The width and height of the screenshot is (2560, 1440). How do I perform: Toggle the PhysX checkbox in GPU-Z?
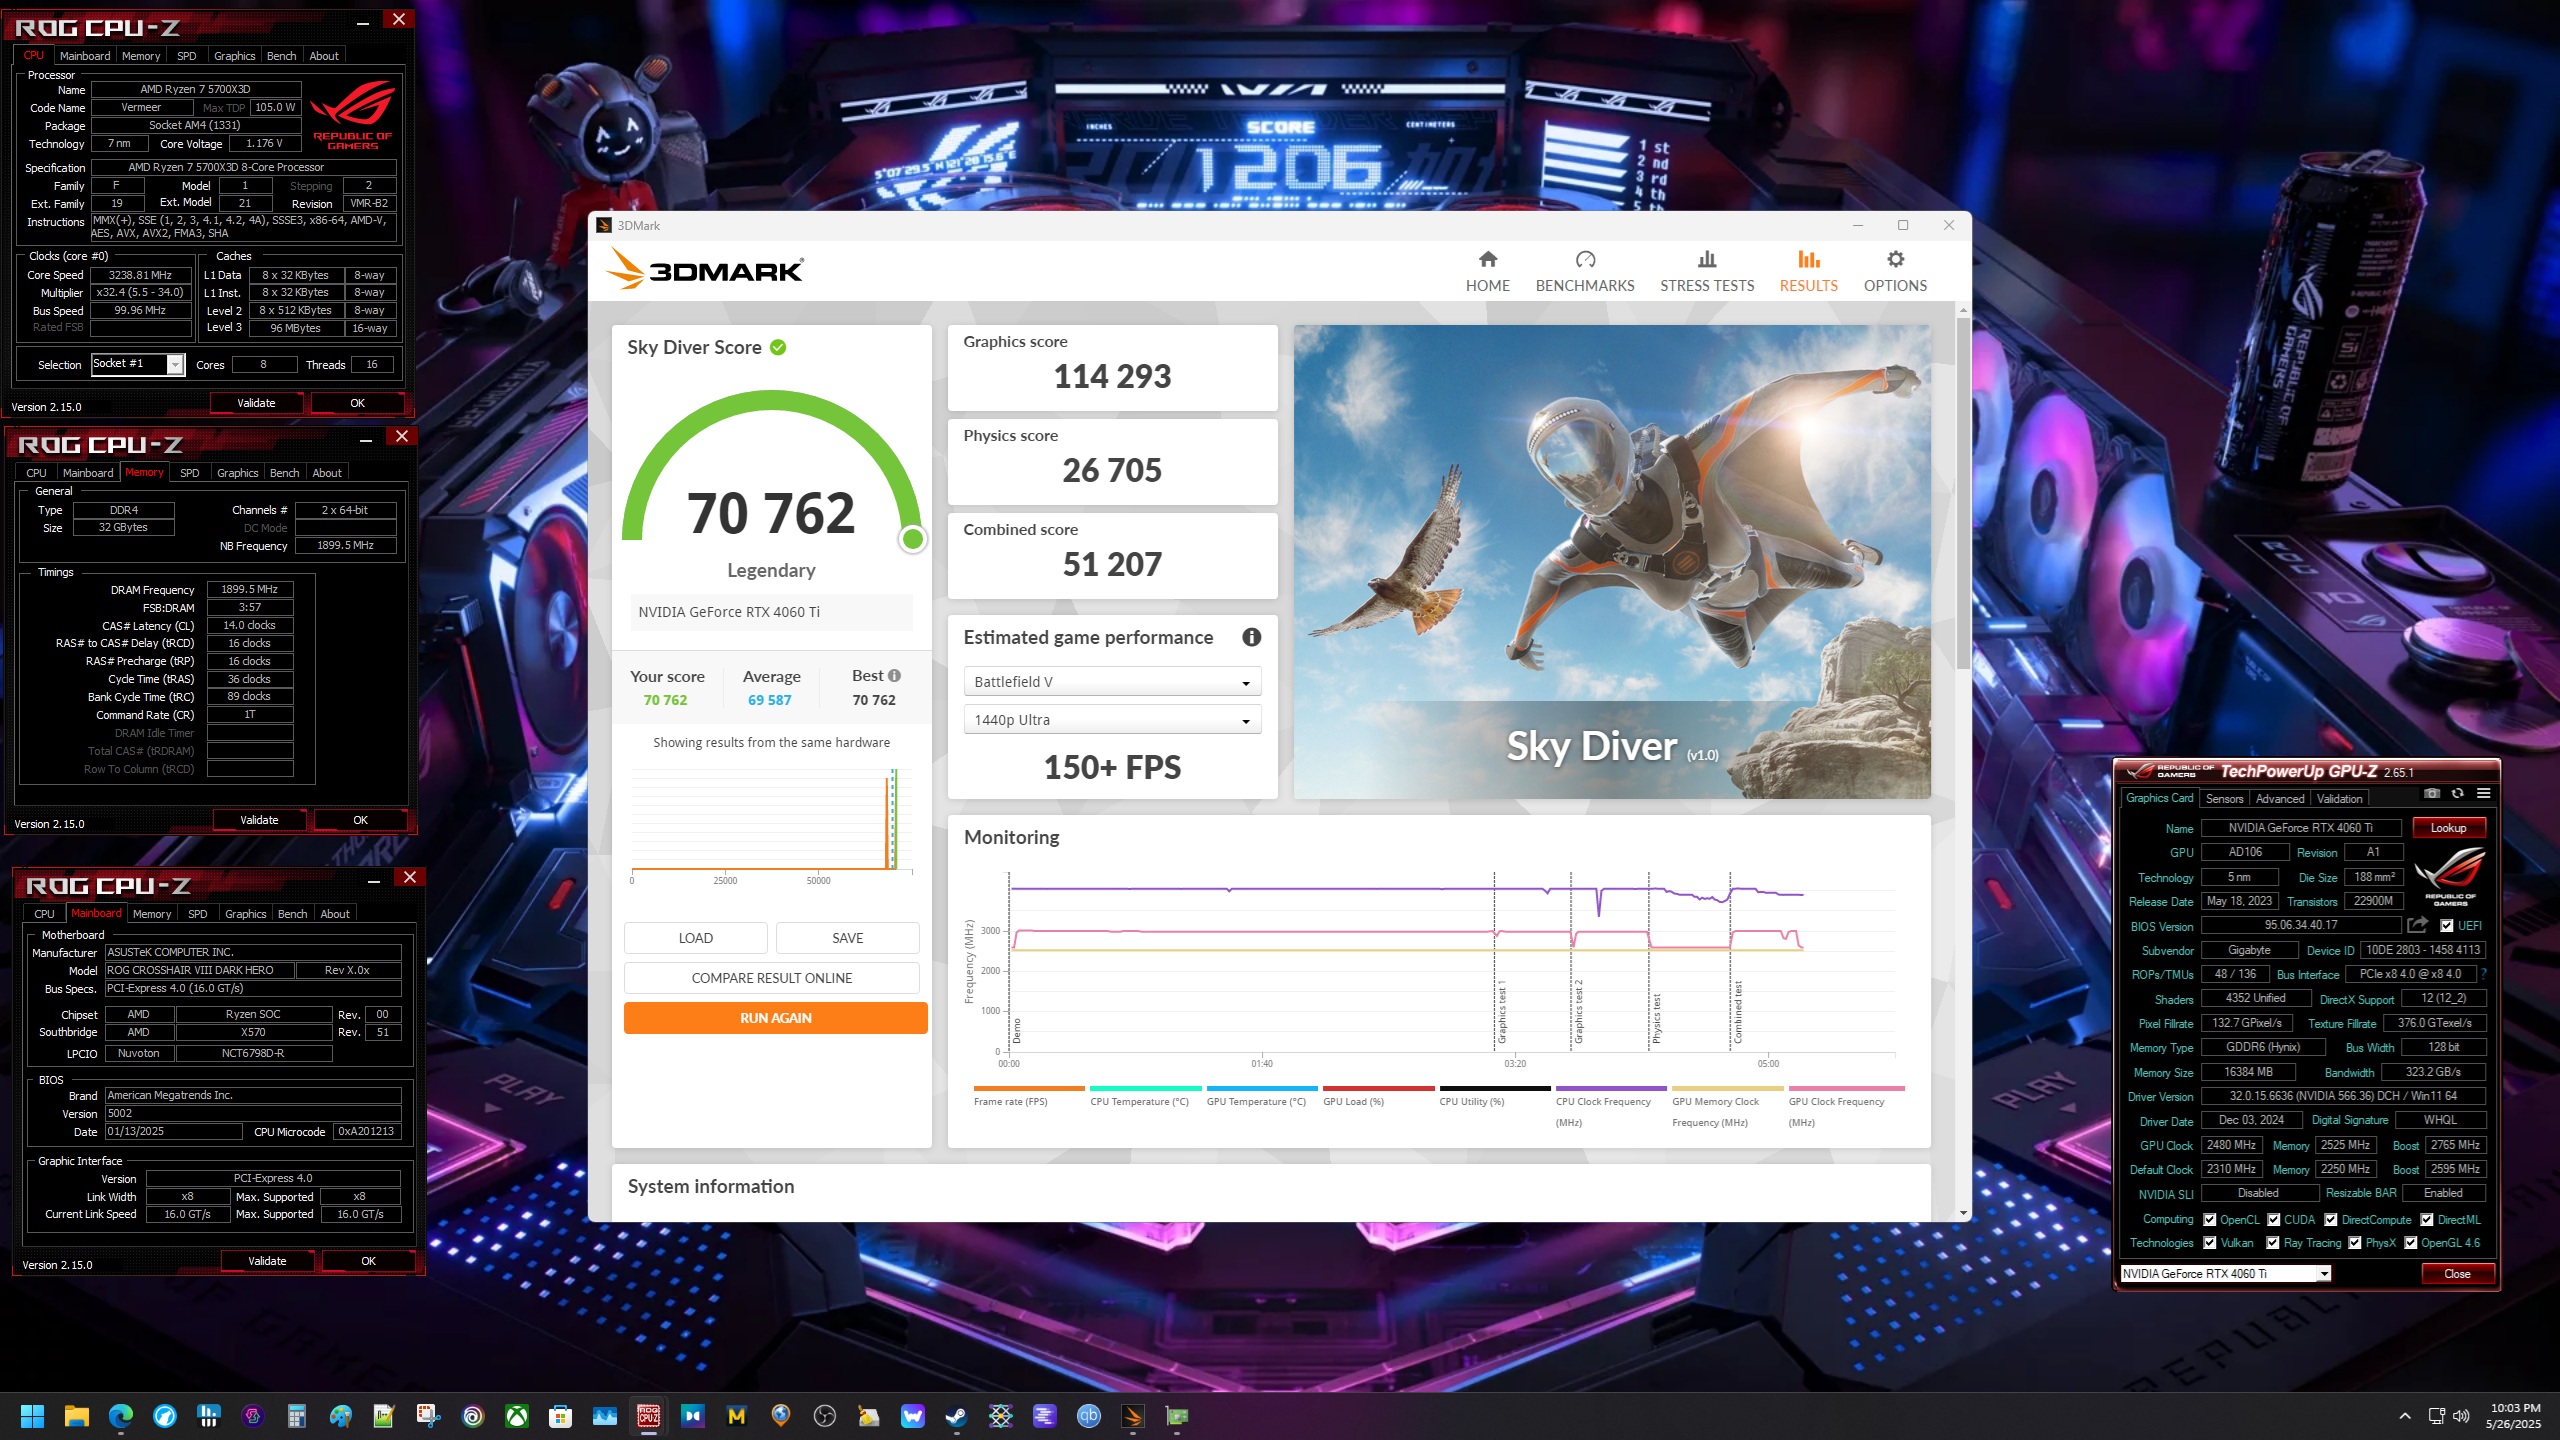click(x=2355, y=1243)
